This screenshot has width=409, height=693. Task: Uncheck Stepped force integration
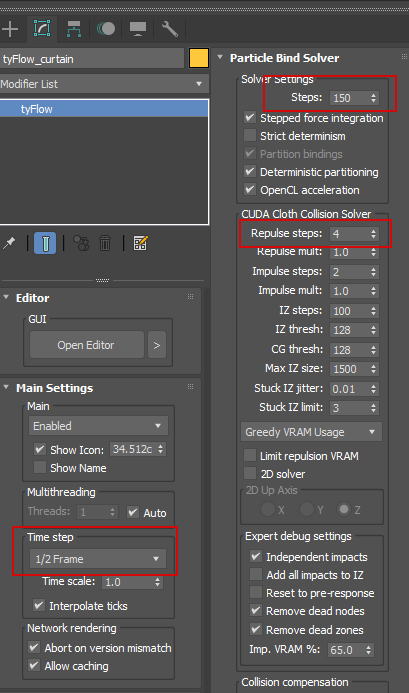250,118
